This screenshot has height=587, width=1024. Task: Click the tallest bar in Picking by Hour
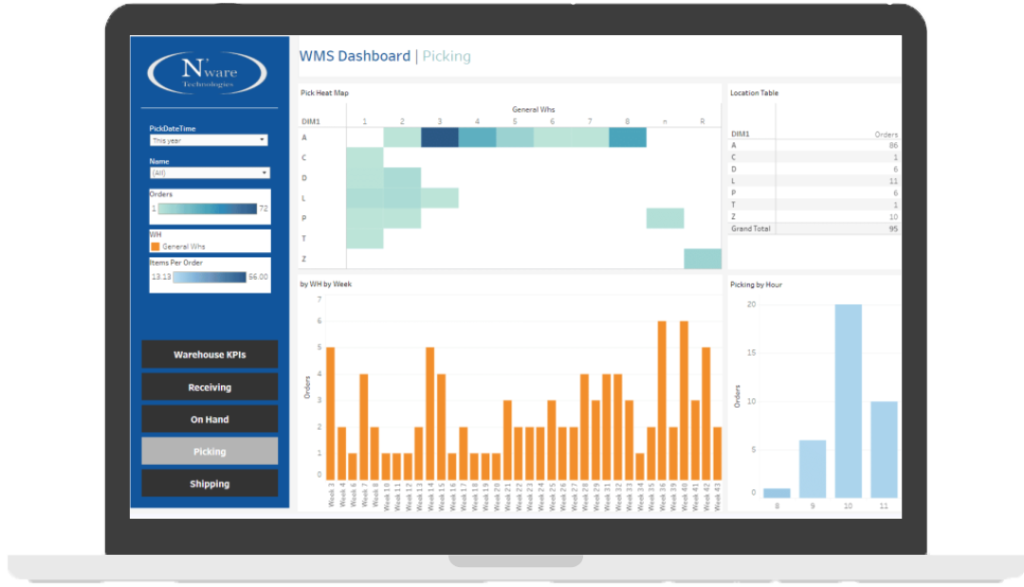848,400
